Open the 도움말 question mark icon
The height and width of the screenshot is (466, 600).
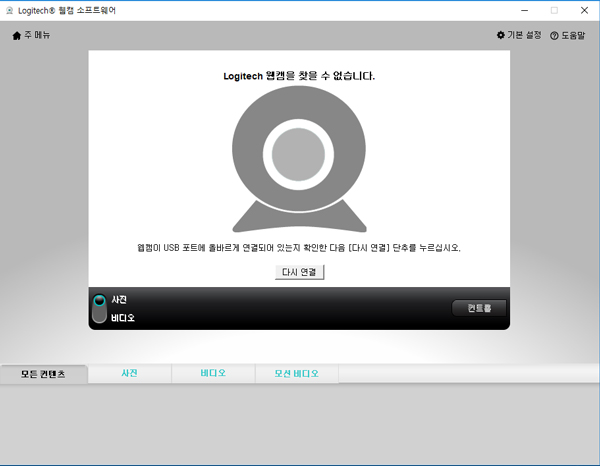tap(554, 36)
